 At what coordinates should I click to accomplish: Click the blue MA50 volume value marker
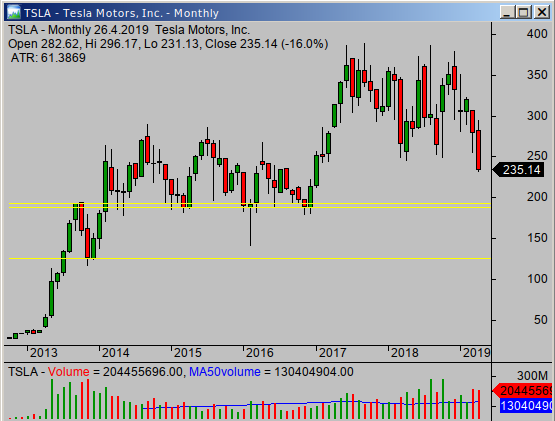(526, 405)
